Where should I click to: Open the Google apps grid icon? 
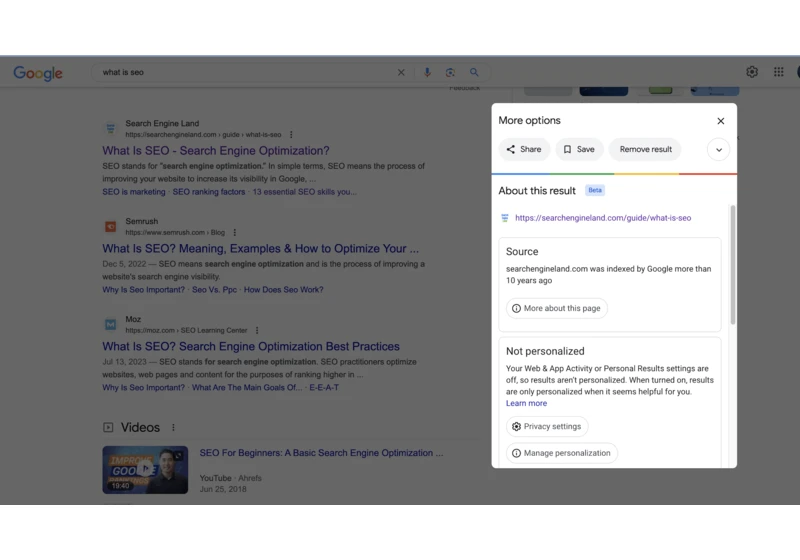pyautogui.click(x=779, y=72)
